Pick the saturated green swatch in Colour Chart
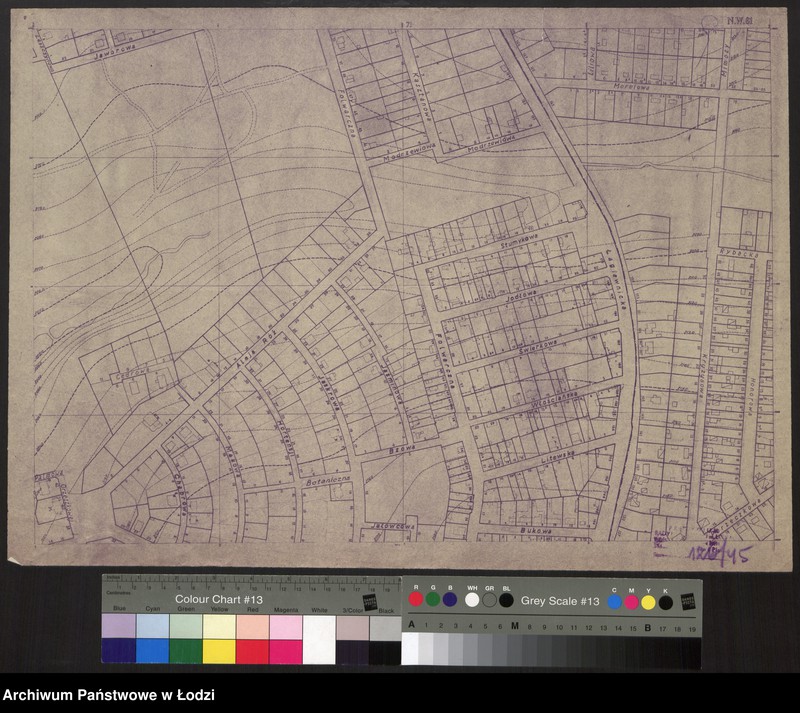The width and height of the screenshot is (800, 713). point(185,651)
